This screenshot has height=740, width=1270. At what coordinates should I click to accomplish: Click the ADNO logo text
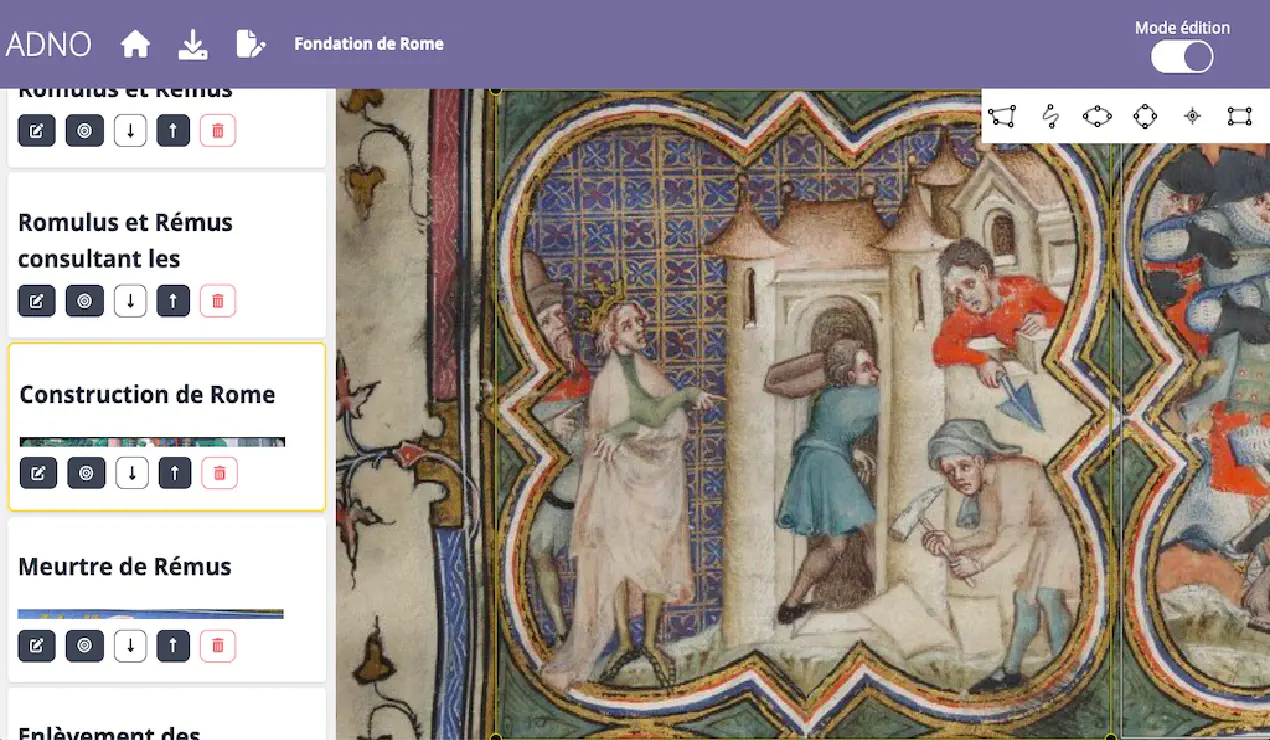[x=48, y=44]
